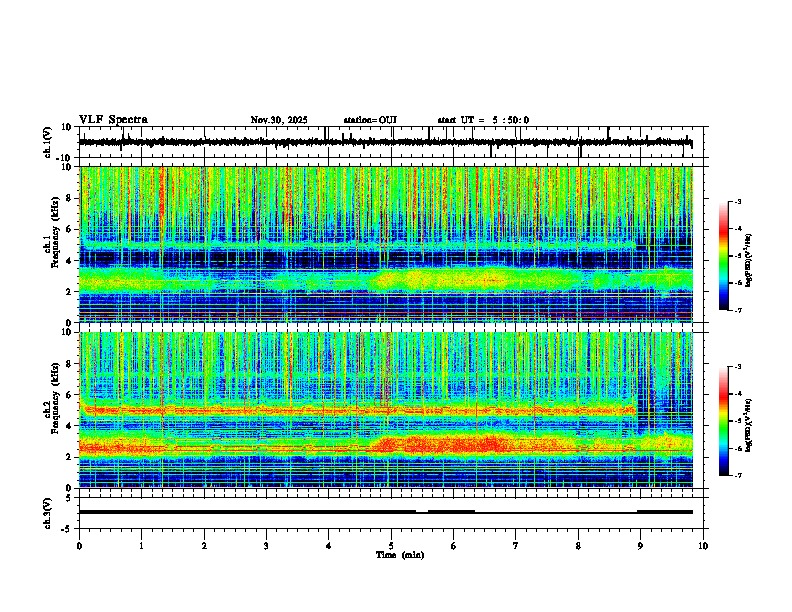Click time axis tick label "5"

coord(391,546)
